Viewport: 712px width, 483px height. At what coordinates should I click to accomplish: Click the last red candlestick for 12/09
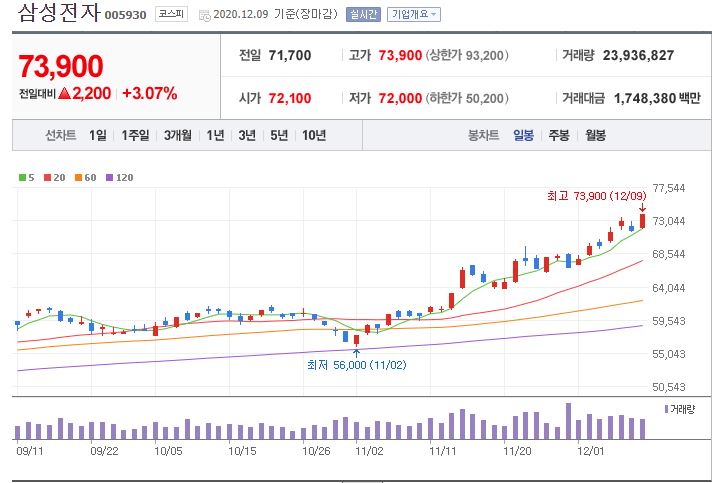pyautogui.click(x=643, y=221)
